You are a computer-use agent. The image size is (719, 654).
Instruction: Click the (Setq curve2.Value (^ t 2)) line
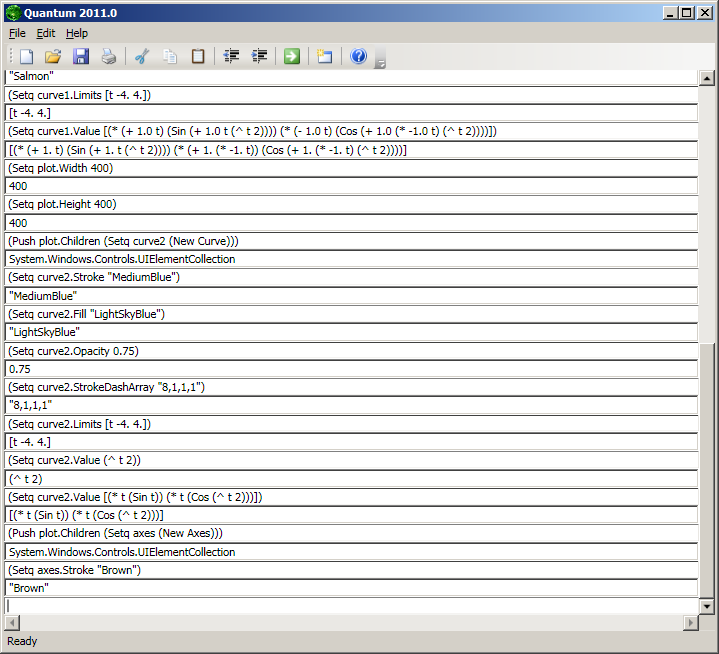pos(351,460)
